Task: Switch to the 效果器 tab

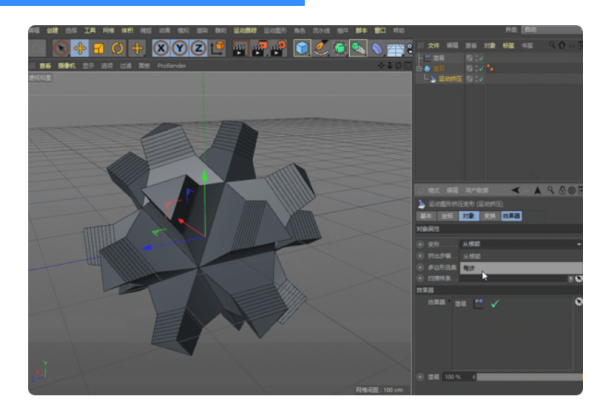Action: pos(511,215)
